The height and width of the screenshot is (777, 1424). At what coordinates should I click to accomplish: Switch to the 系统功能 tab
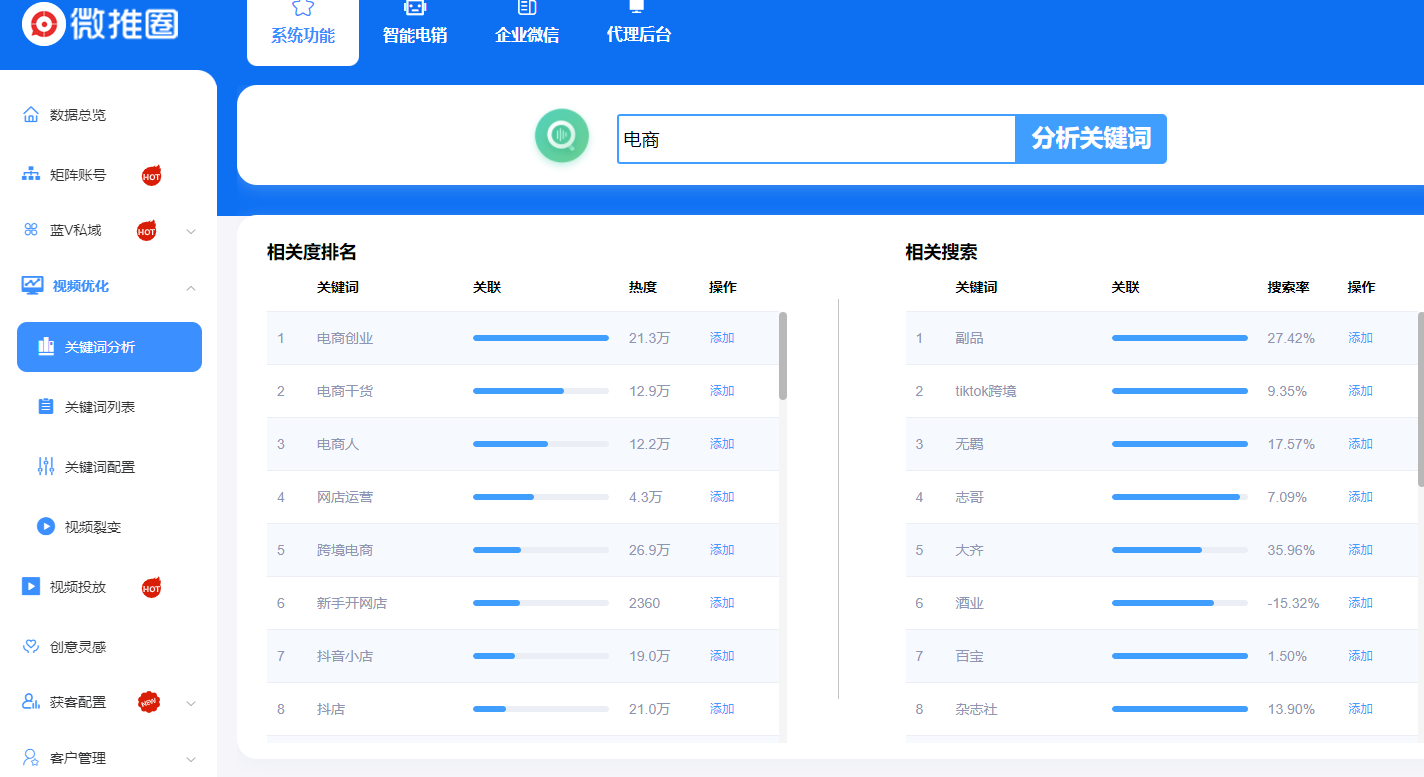303,33
